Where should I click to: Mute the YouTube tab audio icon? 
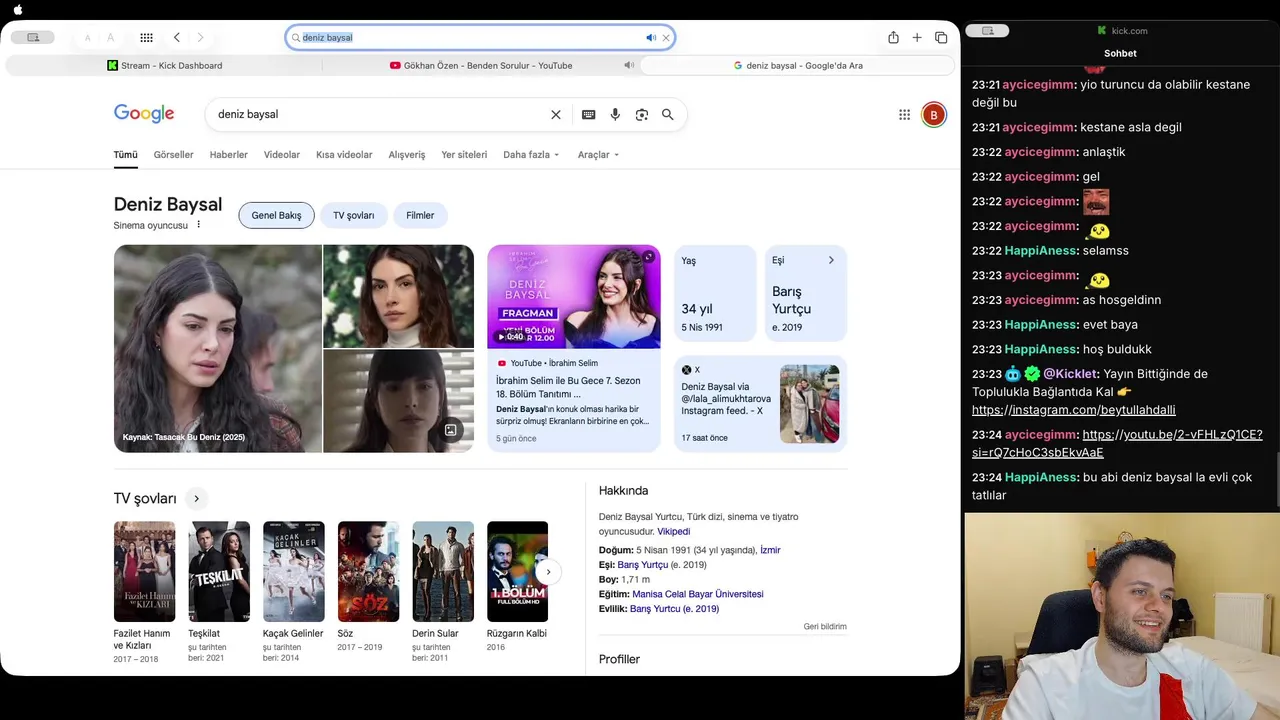coord(629,65)
